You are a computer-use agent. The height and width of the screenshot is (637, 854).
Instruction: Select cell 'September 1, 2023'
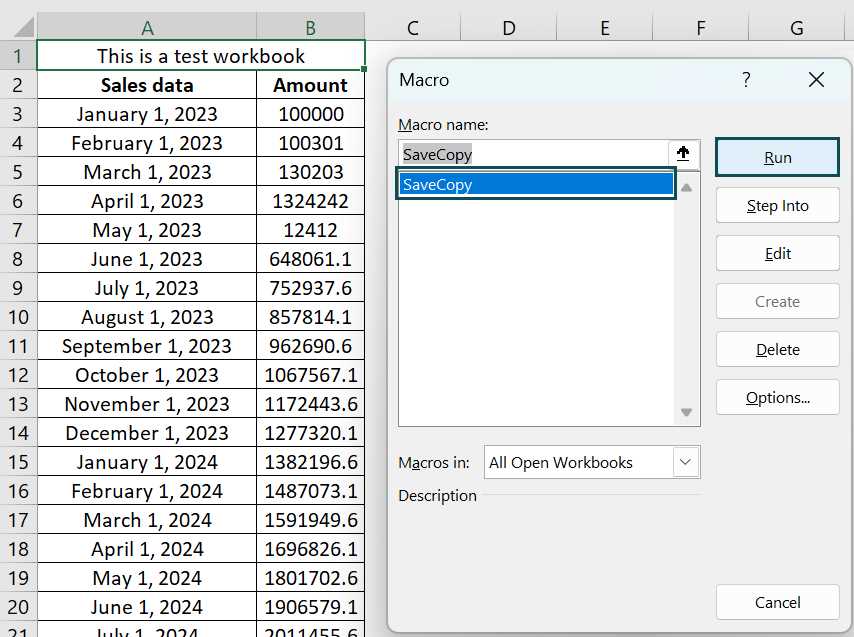147,346
